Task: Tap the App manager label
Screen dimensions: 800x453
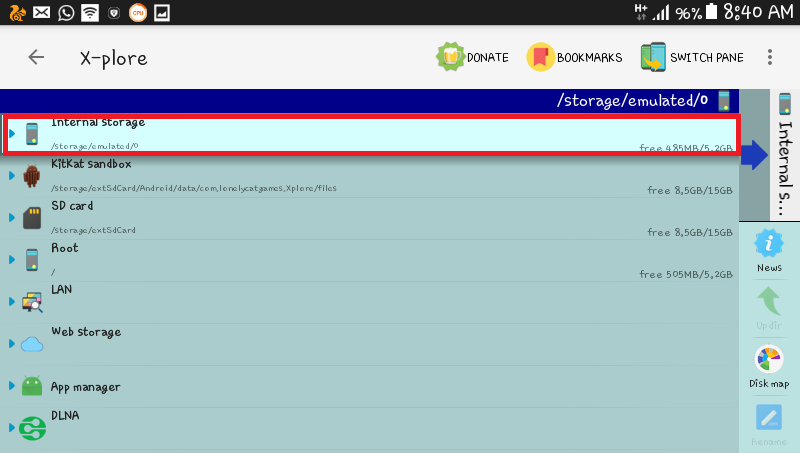Action: [86, 387]
